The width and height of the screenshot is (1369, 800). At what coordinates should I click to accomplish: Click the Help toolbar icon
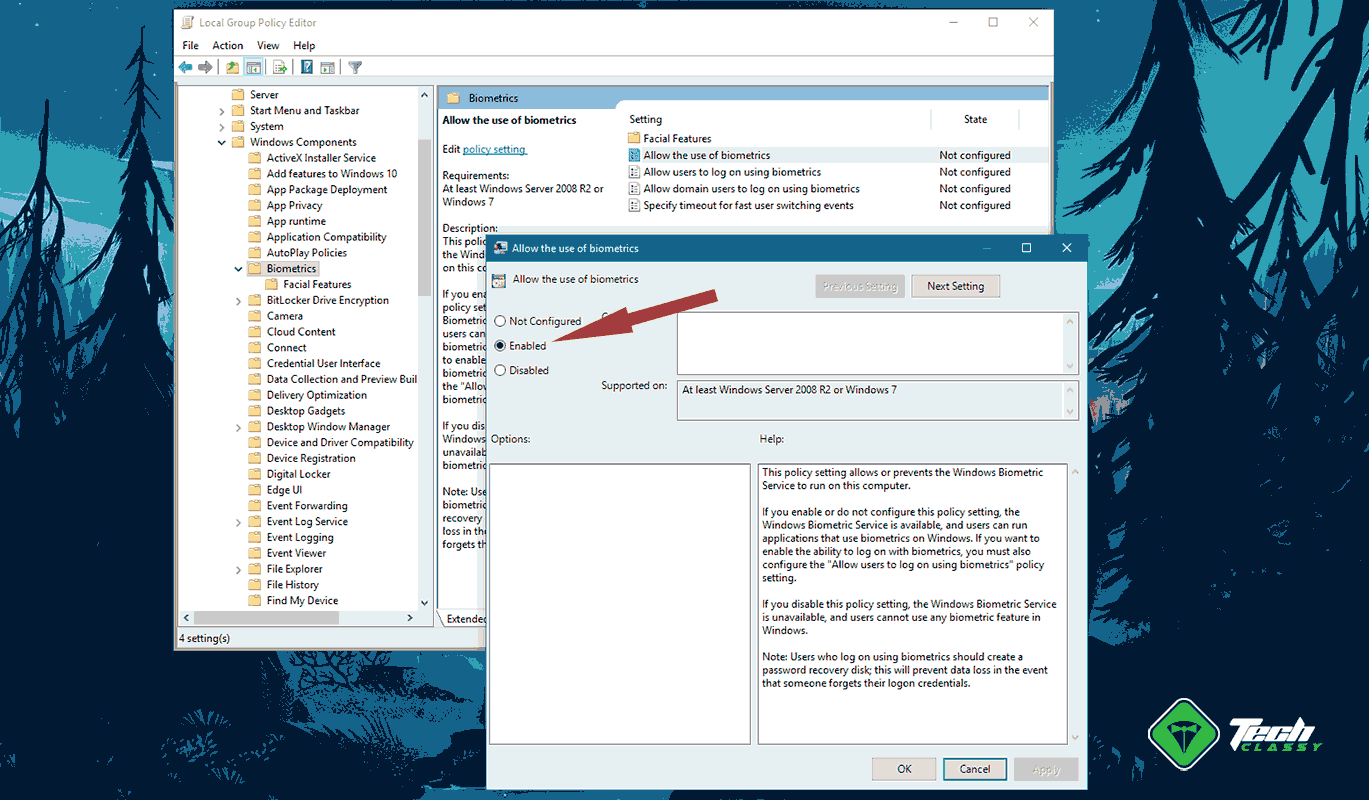(306, 67)
